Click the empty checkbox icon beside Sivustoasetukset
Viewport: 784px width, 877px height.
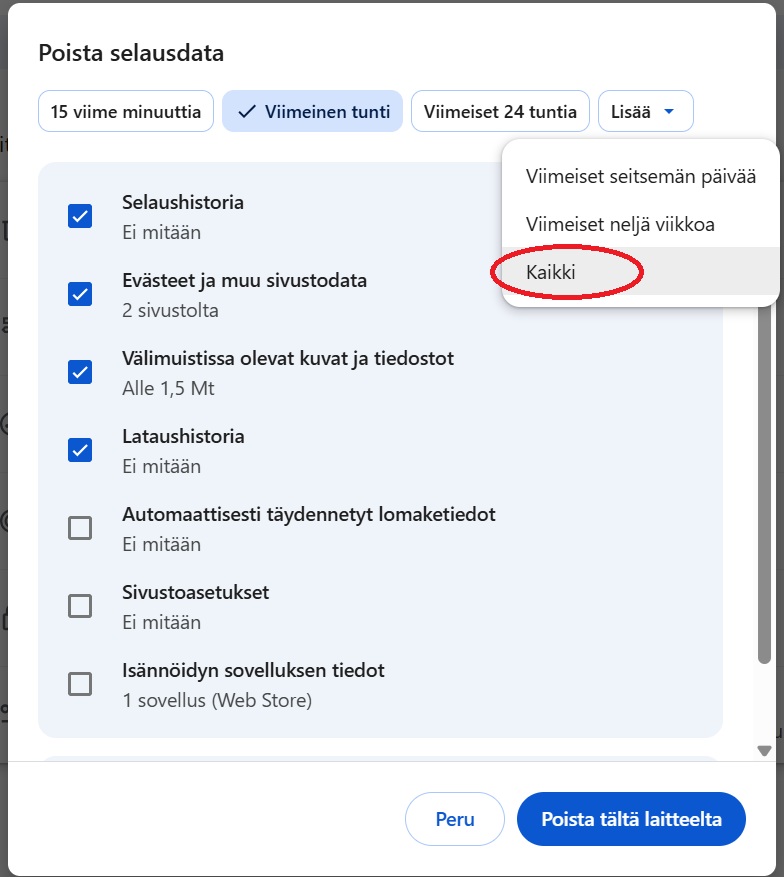click(x=80, y=605)
